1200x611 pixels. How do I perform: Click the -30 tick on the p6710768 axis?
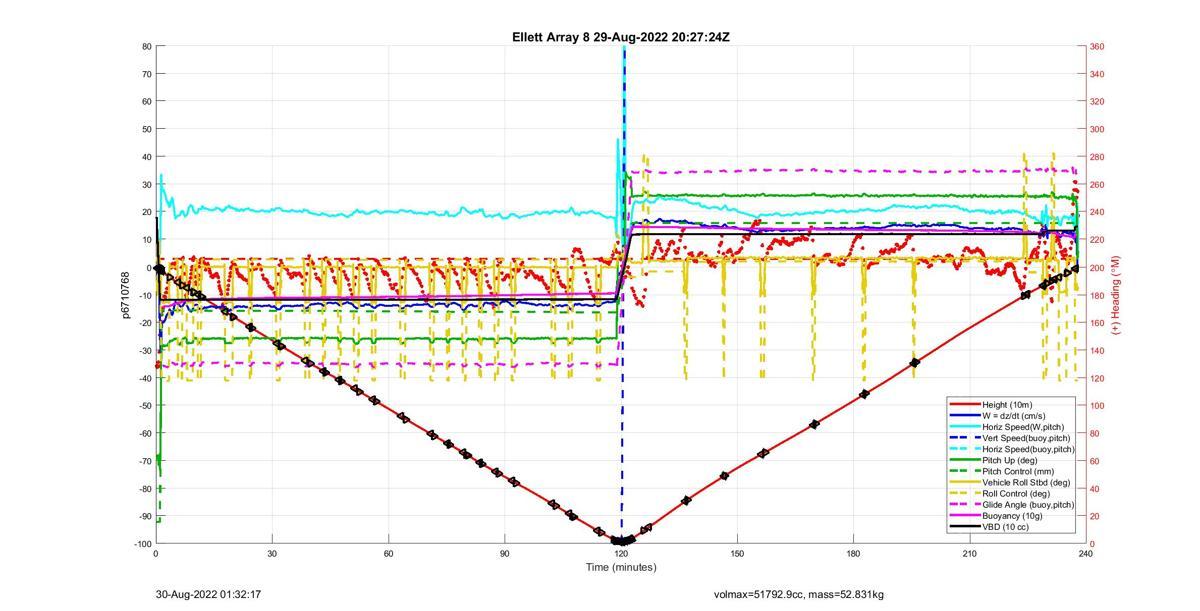(x=144, y=350)
